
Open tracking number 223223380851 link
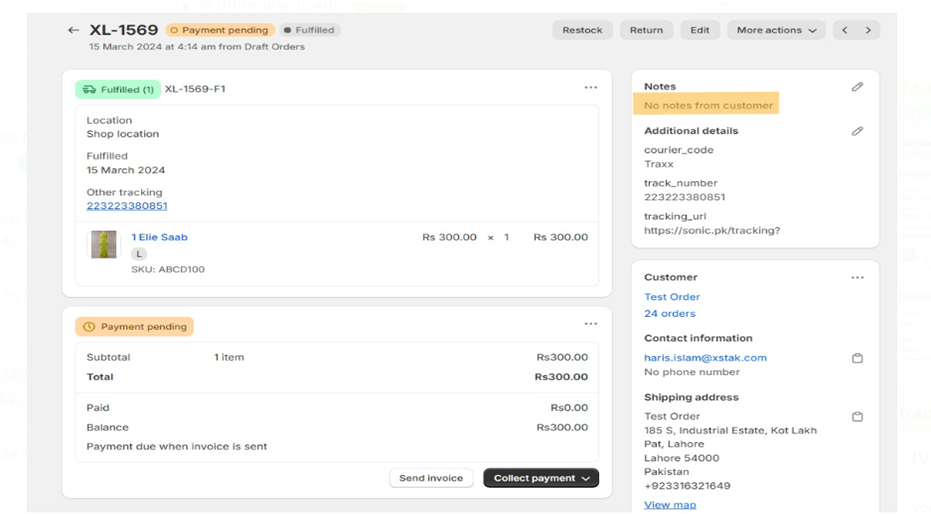[x=127, y=206]
